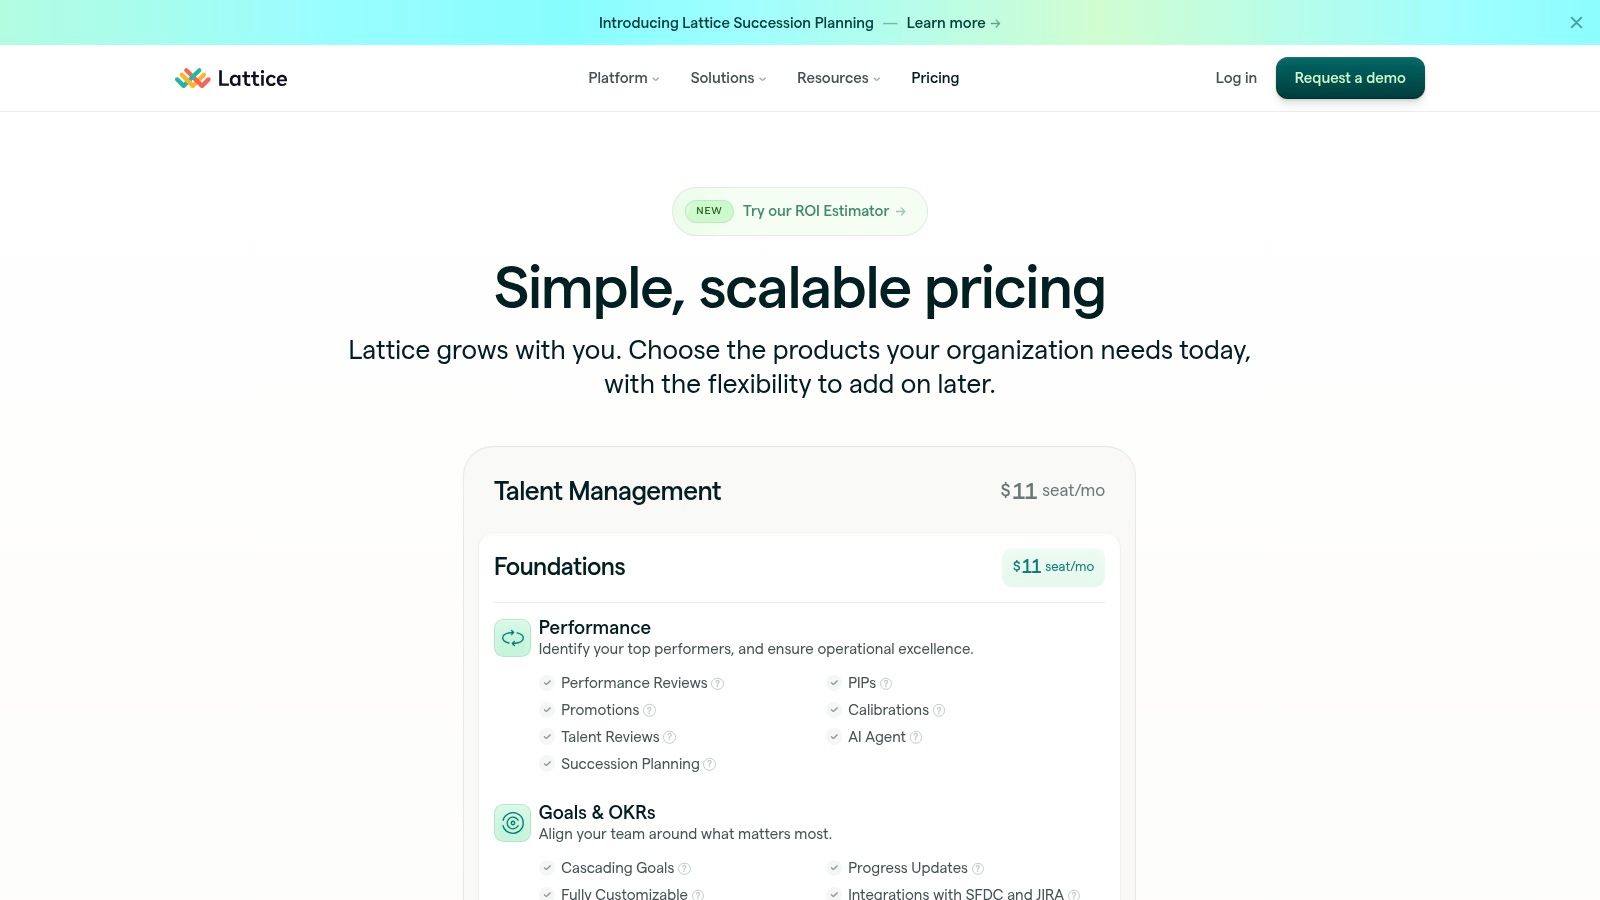Click the Performance loop icon

pyautogui.click(x=512, y=637)
